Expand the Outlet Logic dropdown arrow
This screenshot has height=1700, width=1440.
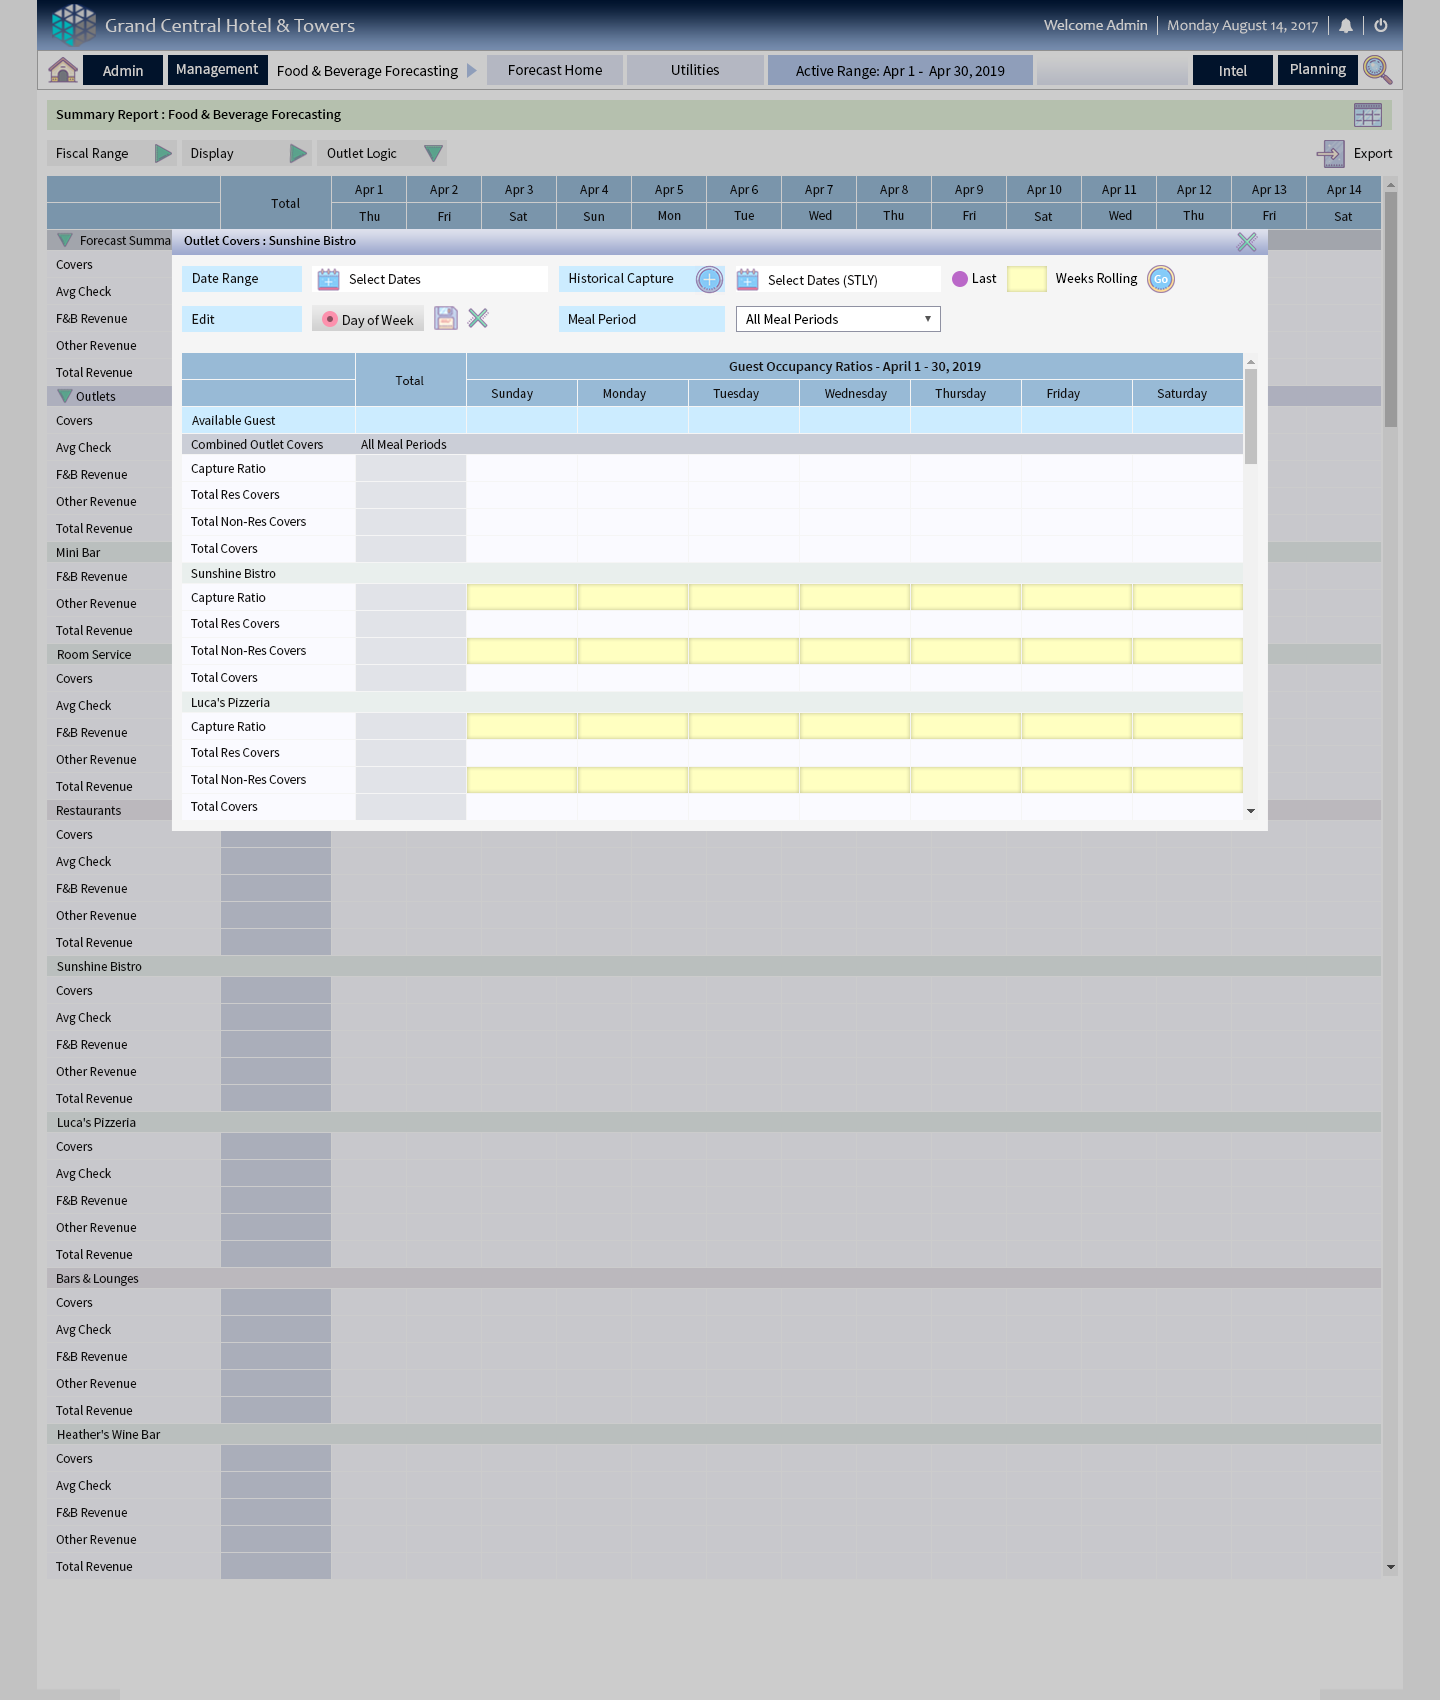tap(433, 153)
